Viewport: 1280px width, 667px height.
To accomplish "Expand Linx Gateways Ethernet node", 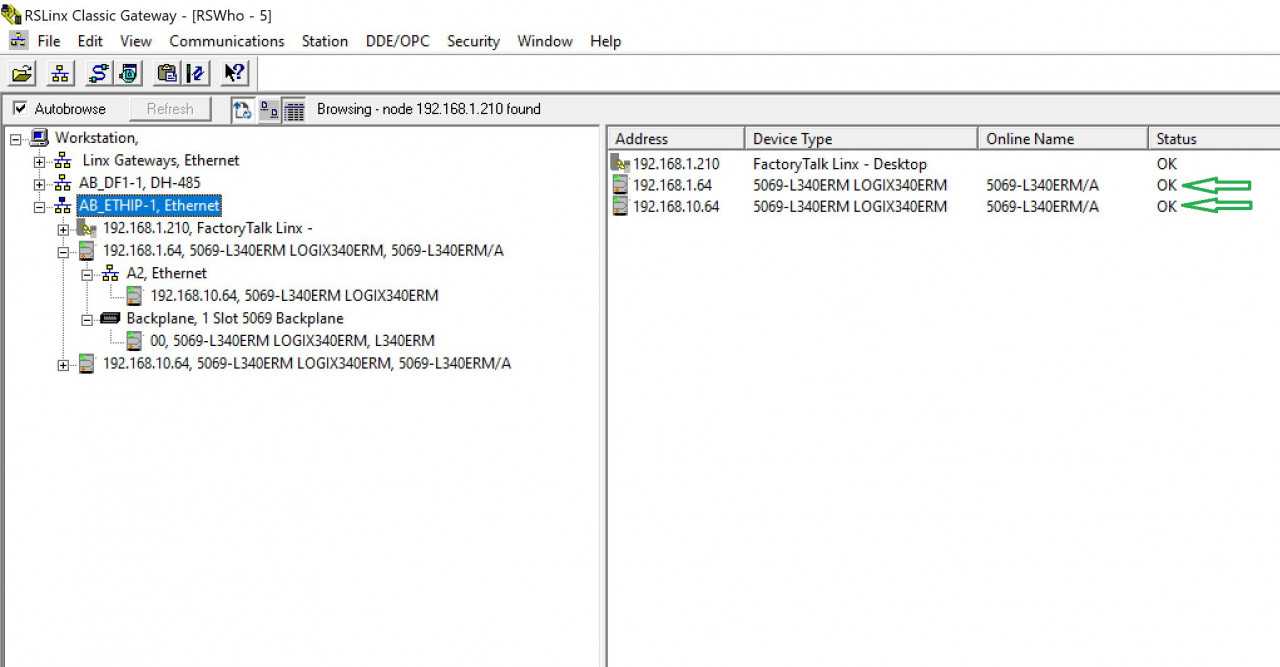I will (x=39, y=161).
